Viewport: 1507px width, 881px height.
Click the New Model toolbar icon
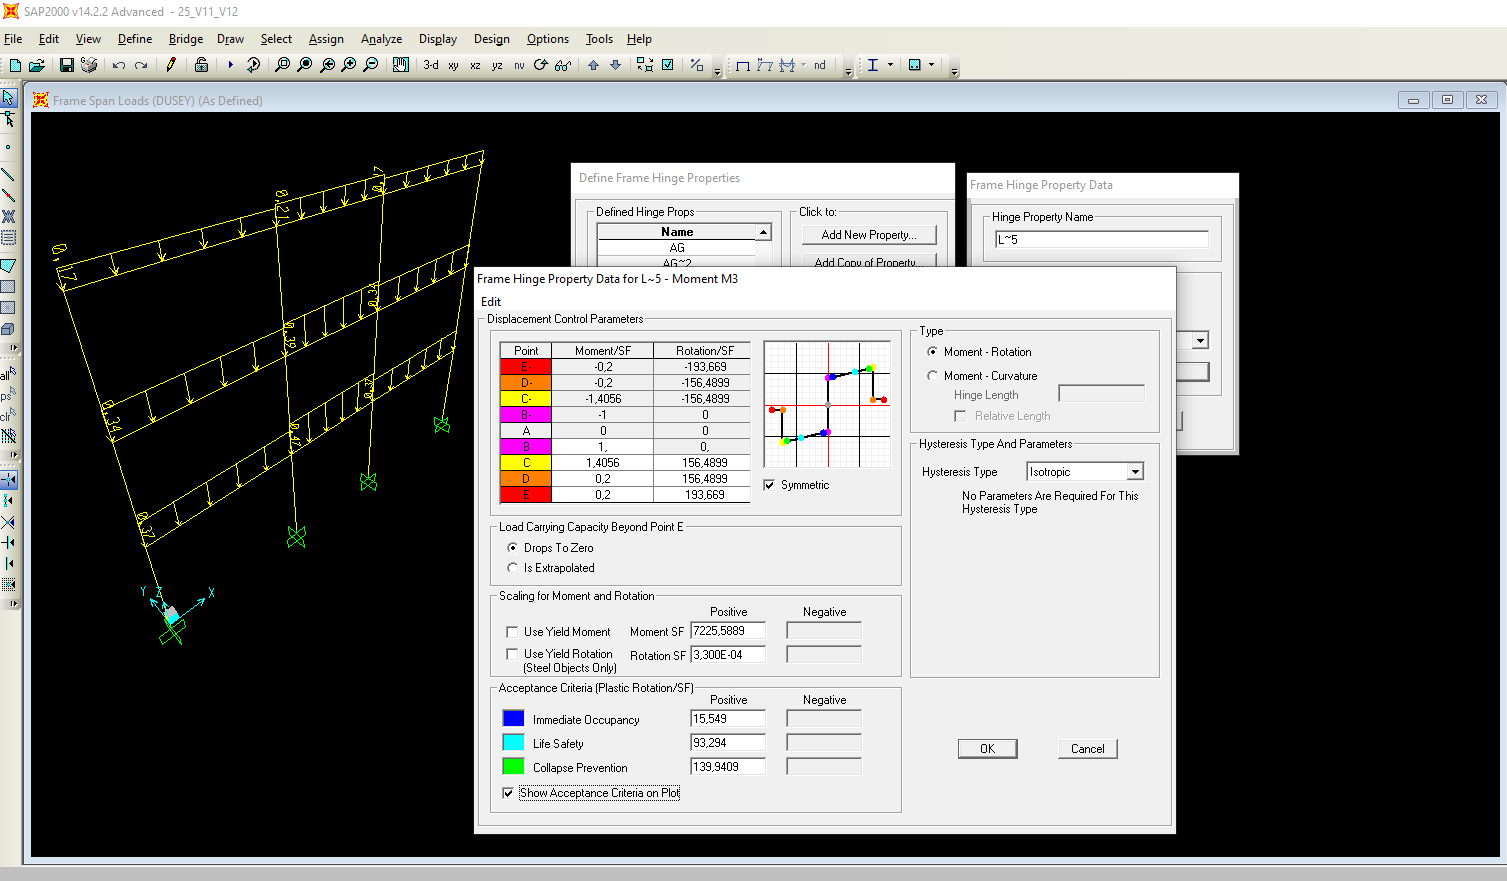(x=15, y=65)
